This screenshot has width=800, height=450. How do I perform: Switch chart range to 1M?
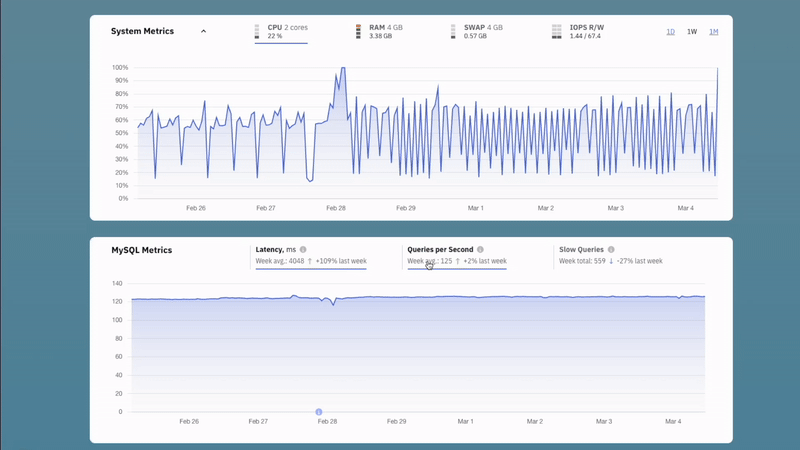pos(713,32)
